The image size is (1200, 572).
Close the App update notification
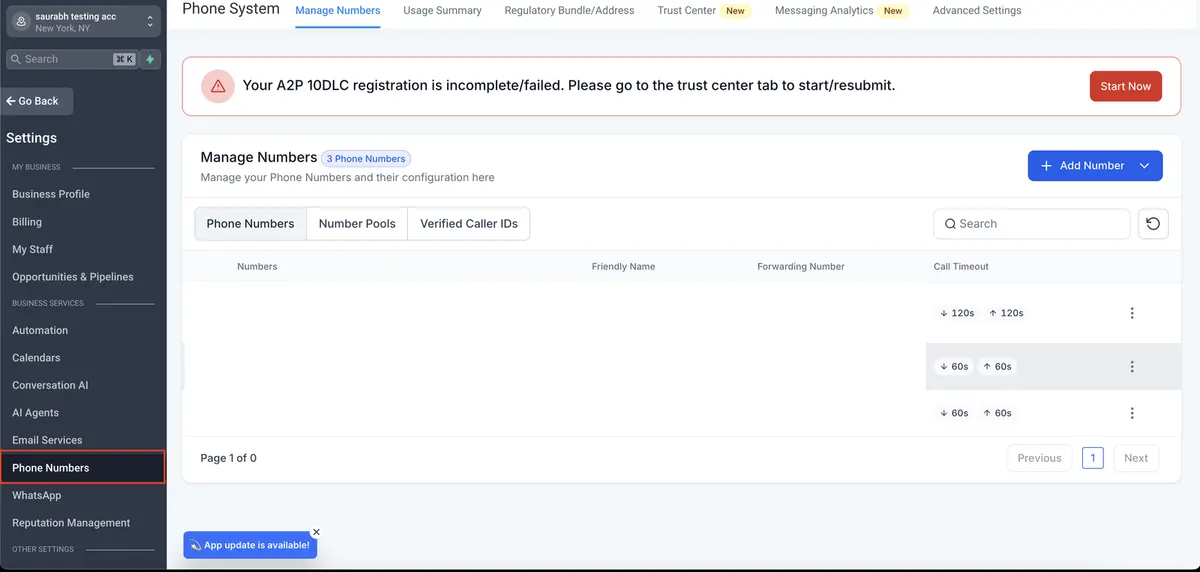(316, 533)
